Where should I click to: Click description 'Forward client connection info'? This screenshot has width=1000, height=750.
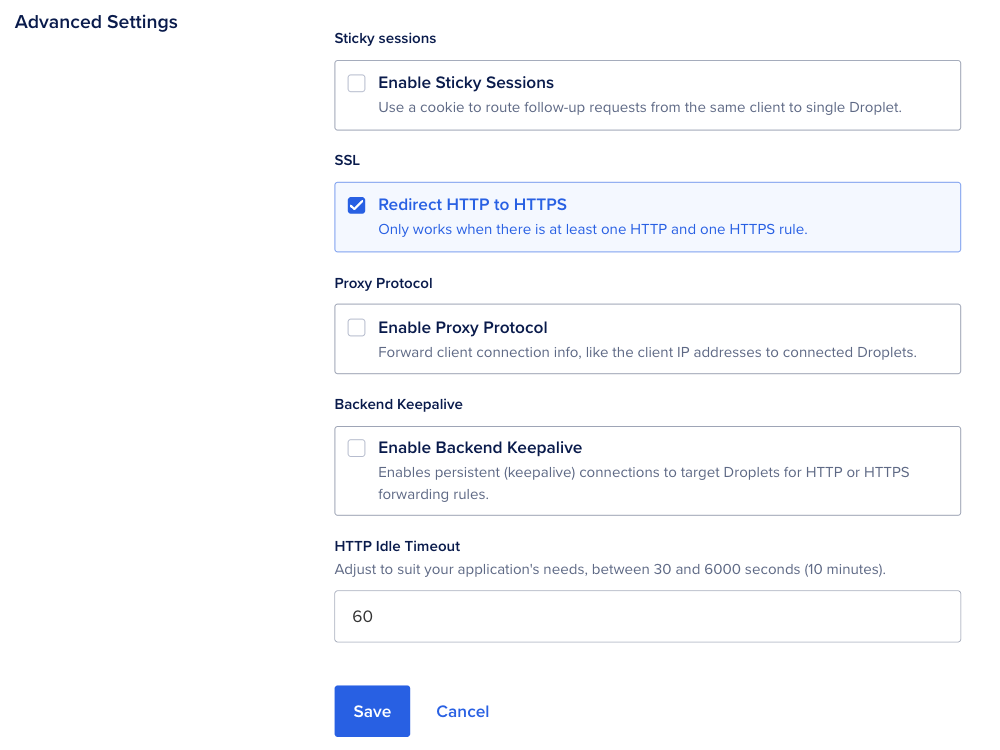coord(647,352)
